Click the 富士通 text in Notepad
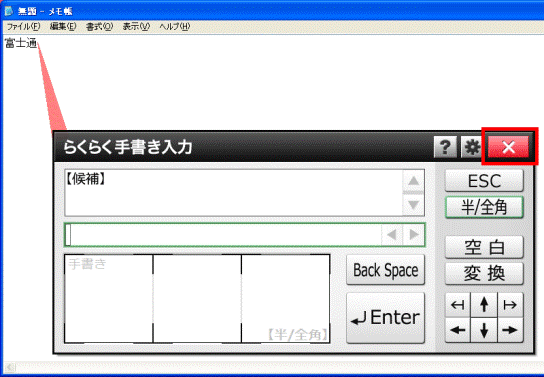The width and height of the screenshot is (544, 377). [x=21, y=43]
